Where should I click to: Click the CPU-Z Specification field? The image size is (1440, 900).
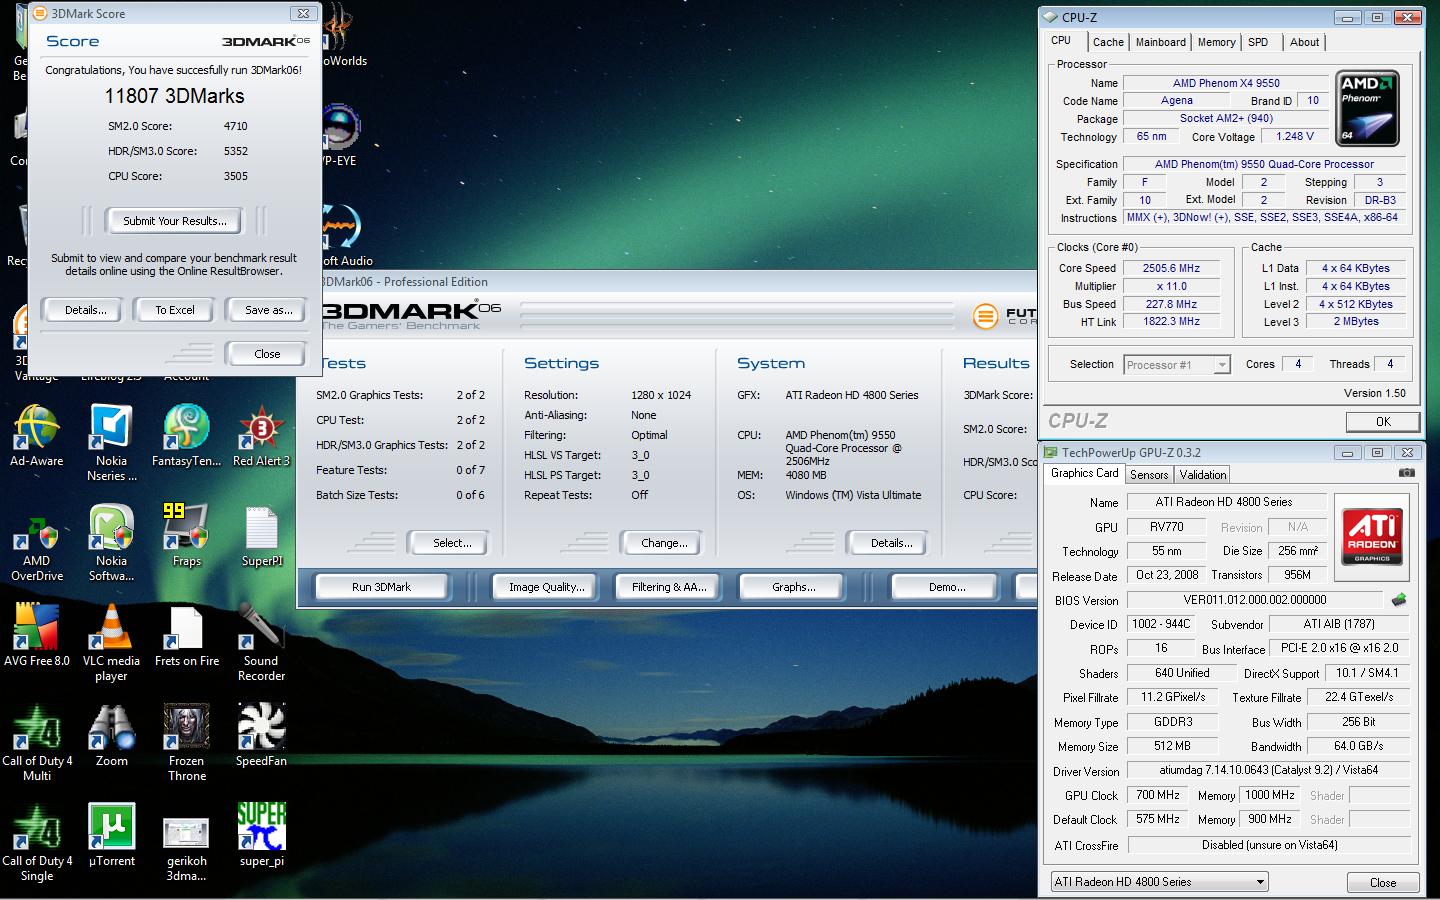coord(1264,164)
